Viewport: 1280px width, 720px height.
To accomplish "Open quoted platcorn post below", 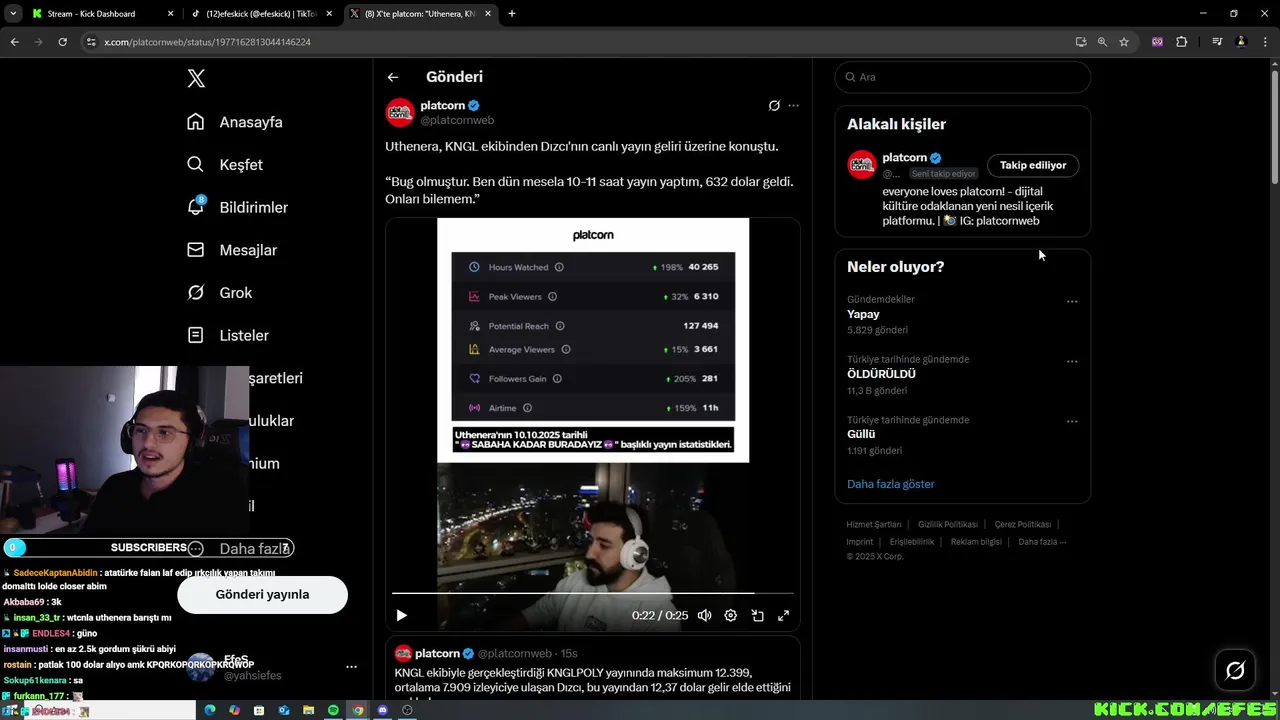I will (593, 668).
